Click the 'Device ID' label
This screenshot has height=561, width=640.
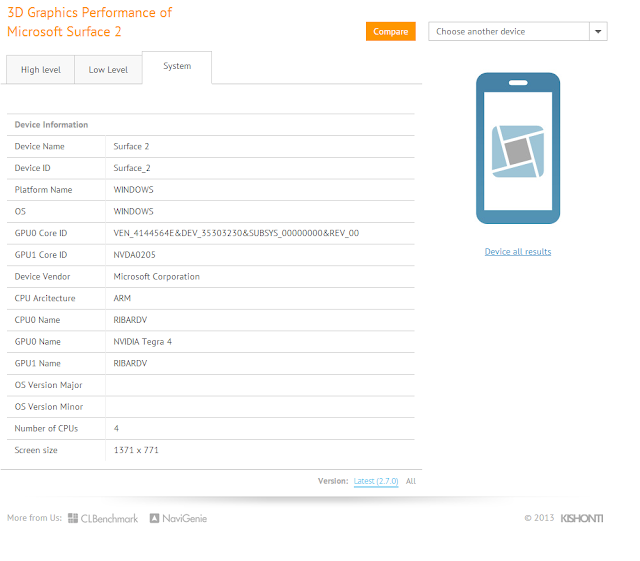point(32,168)
